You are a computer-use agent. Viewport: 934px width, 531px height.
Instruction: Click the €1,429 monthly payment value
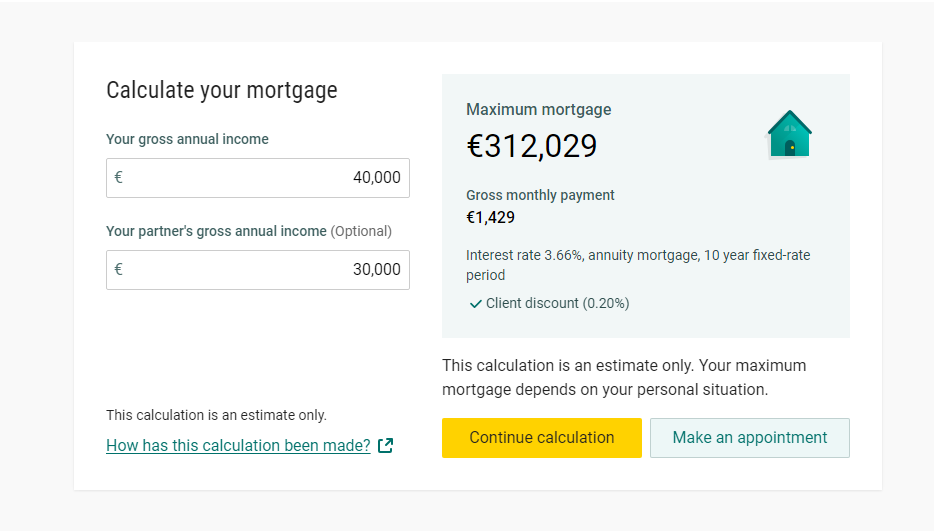pyautogui.click(x=490, y=217)
